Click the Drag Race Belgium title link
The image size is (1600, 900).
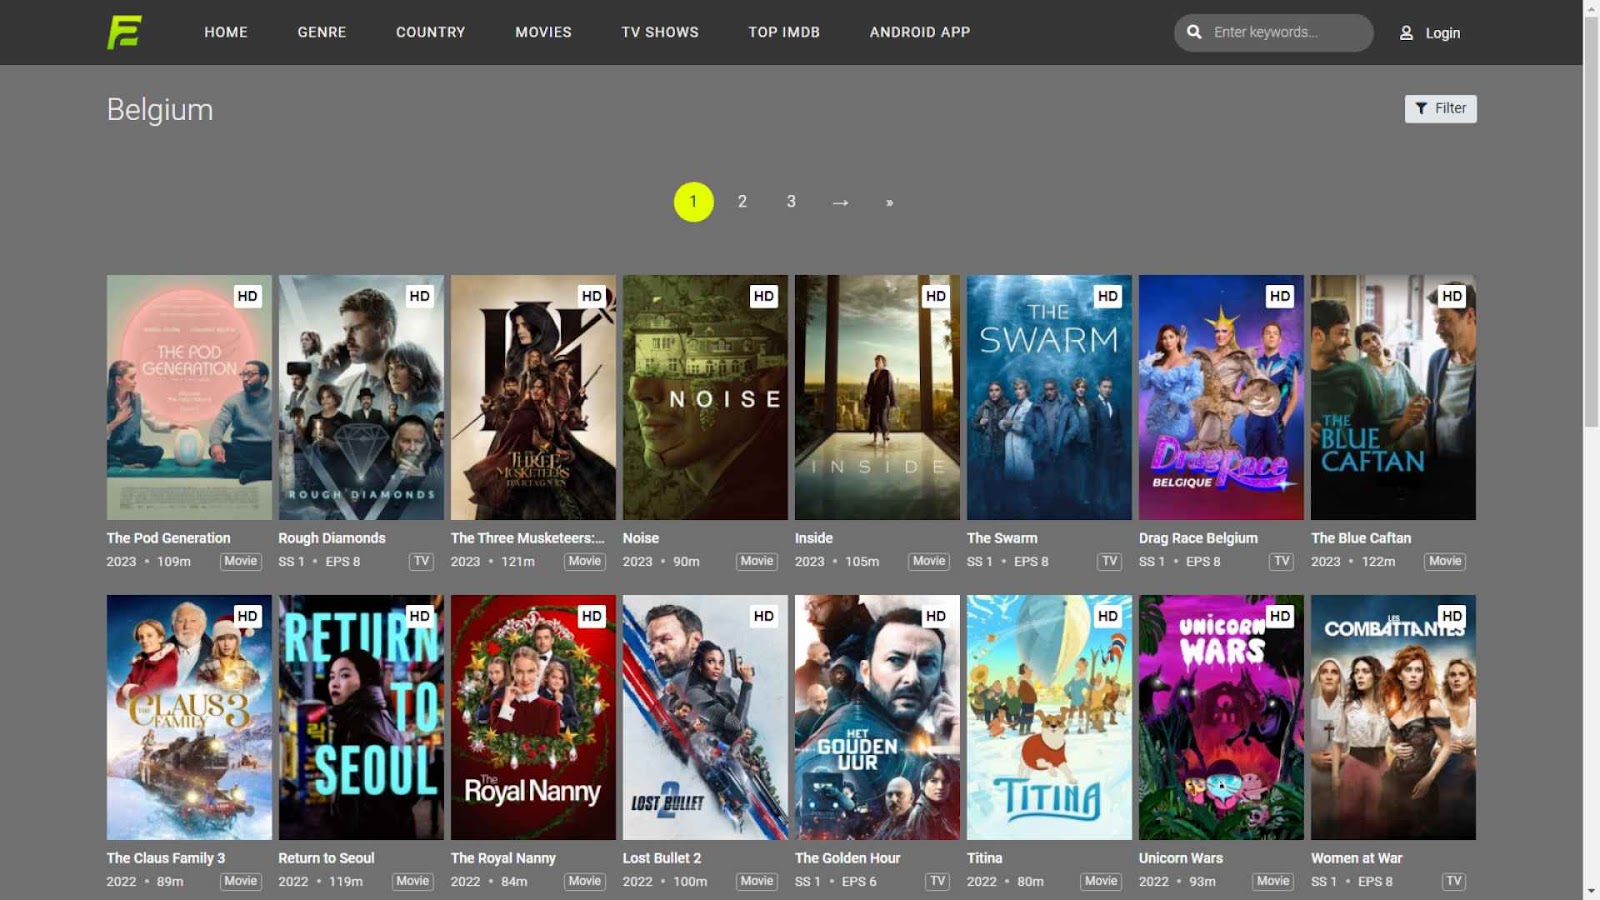[1198, 538]
